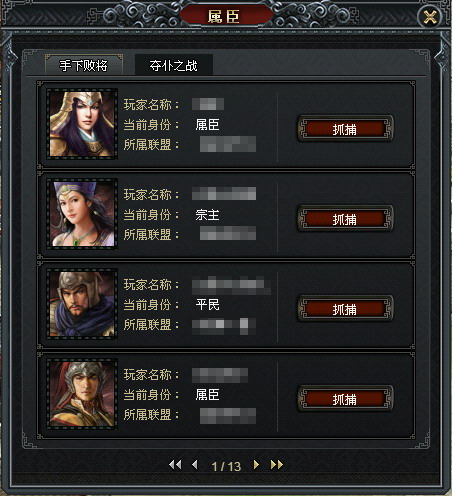Image resolution: width=453 pixels, height=497 pixels.
Task: Switch to the 手下败将 tab
Action: (x=84, y=65)
